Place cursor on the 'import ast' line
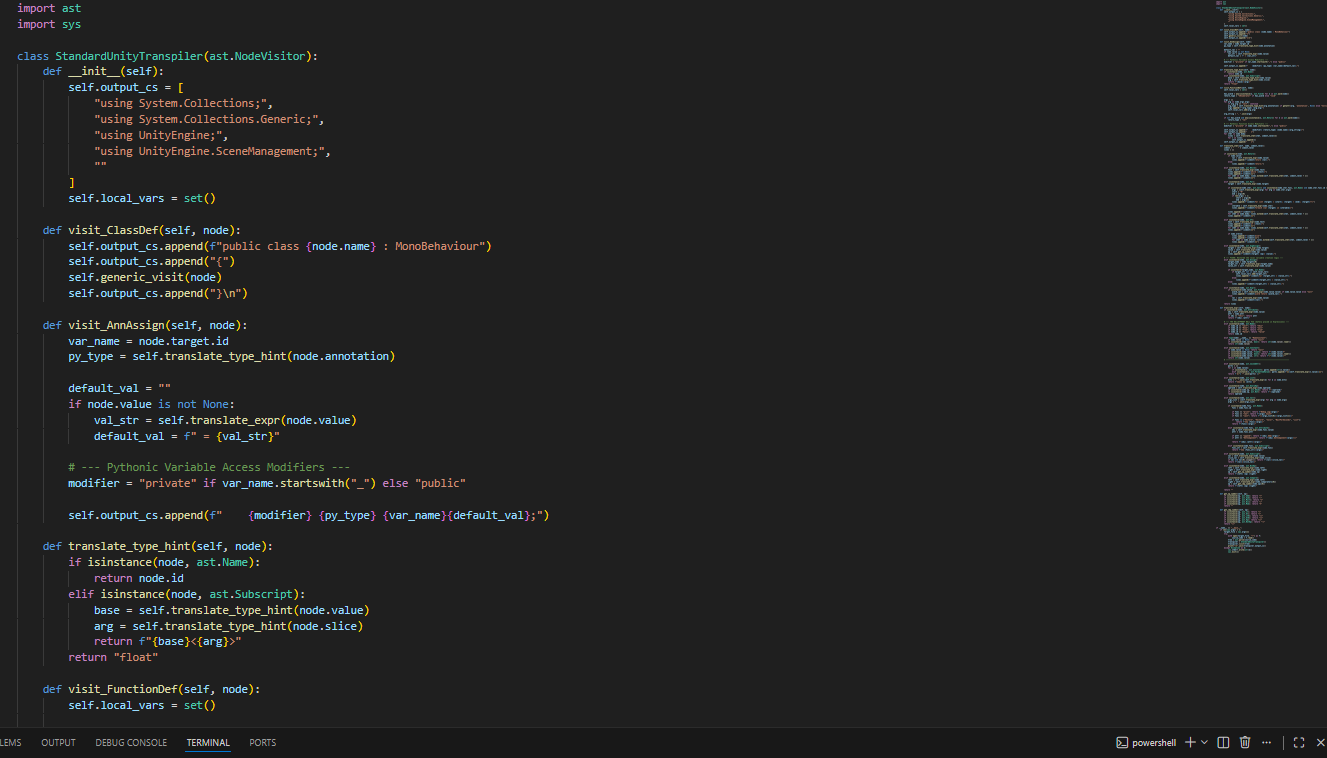The height and width of the screenshot is (758, 1327). (49, 8)
